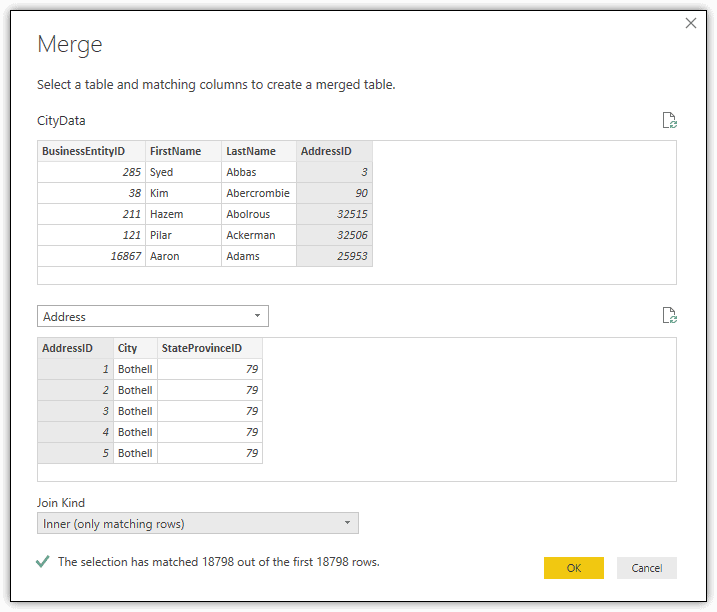Select the LastName column header
717x612 pixels.
[x=259, y=151]
